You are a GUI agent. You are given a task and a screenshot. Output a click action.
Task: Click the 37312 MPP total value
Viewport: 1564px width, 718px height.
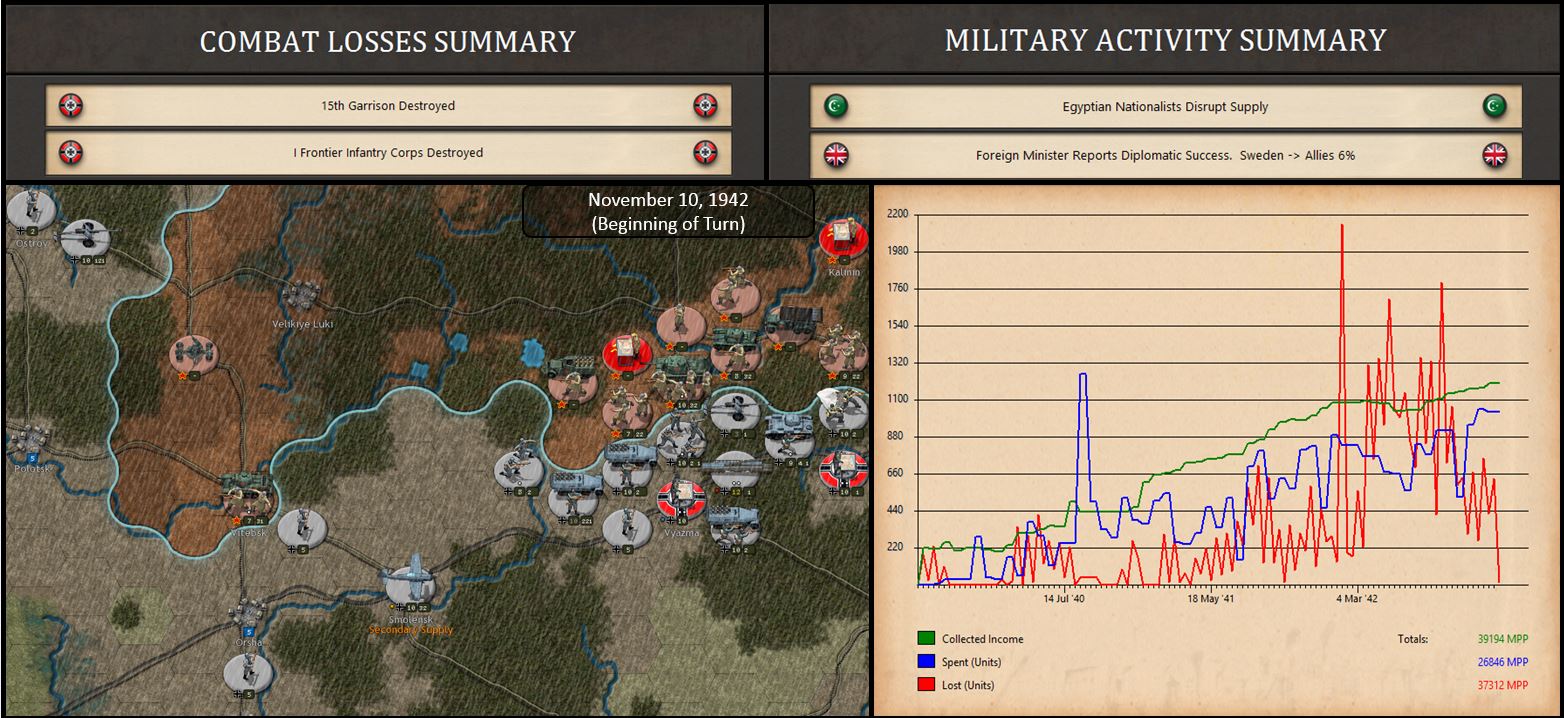1503,685
